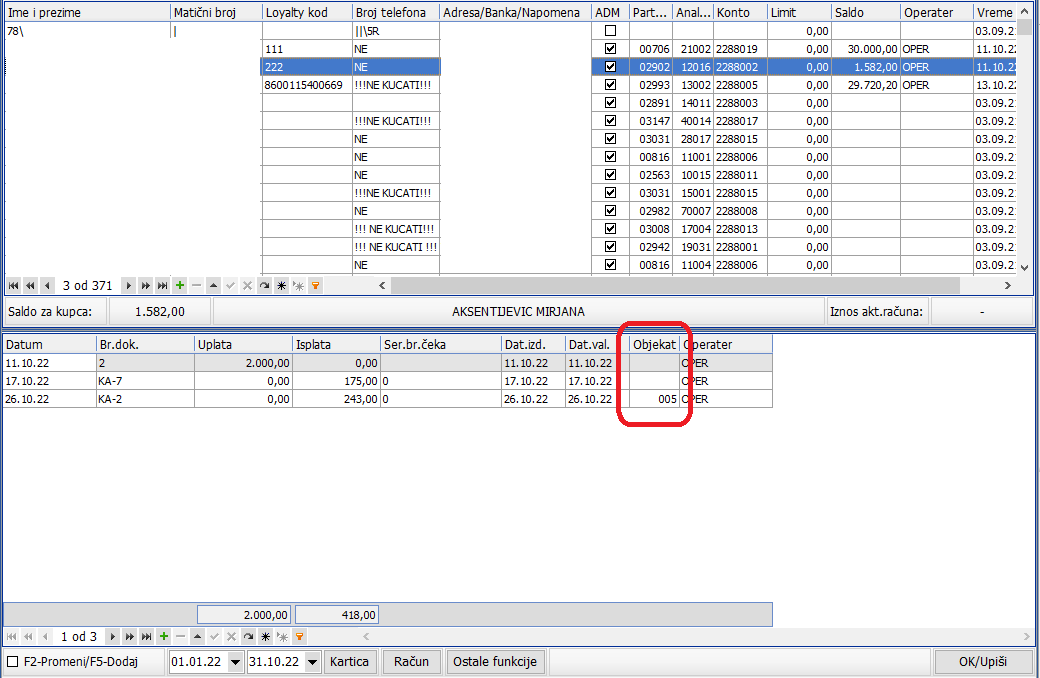Jump to last record in customer list navigator
This screenshot has height=678, width=1040.
point(163,286)
